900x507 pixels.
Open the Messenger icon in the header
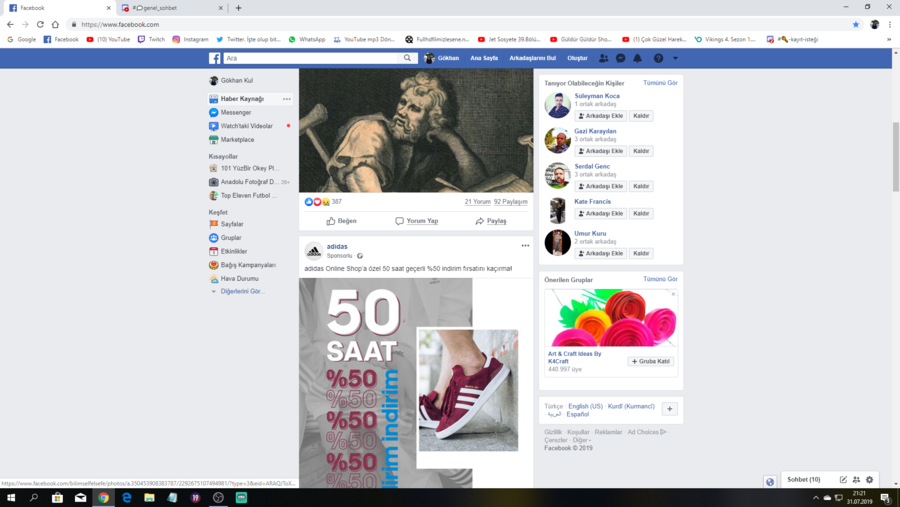(620, 58)
